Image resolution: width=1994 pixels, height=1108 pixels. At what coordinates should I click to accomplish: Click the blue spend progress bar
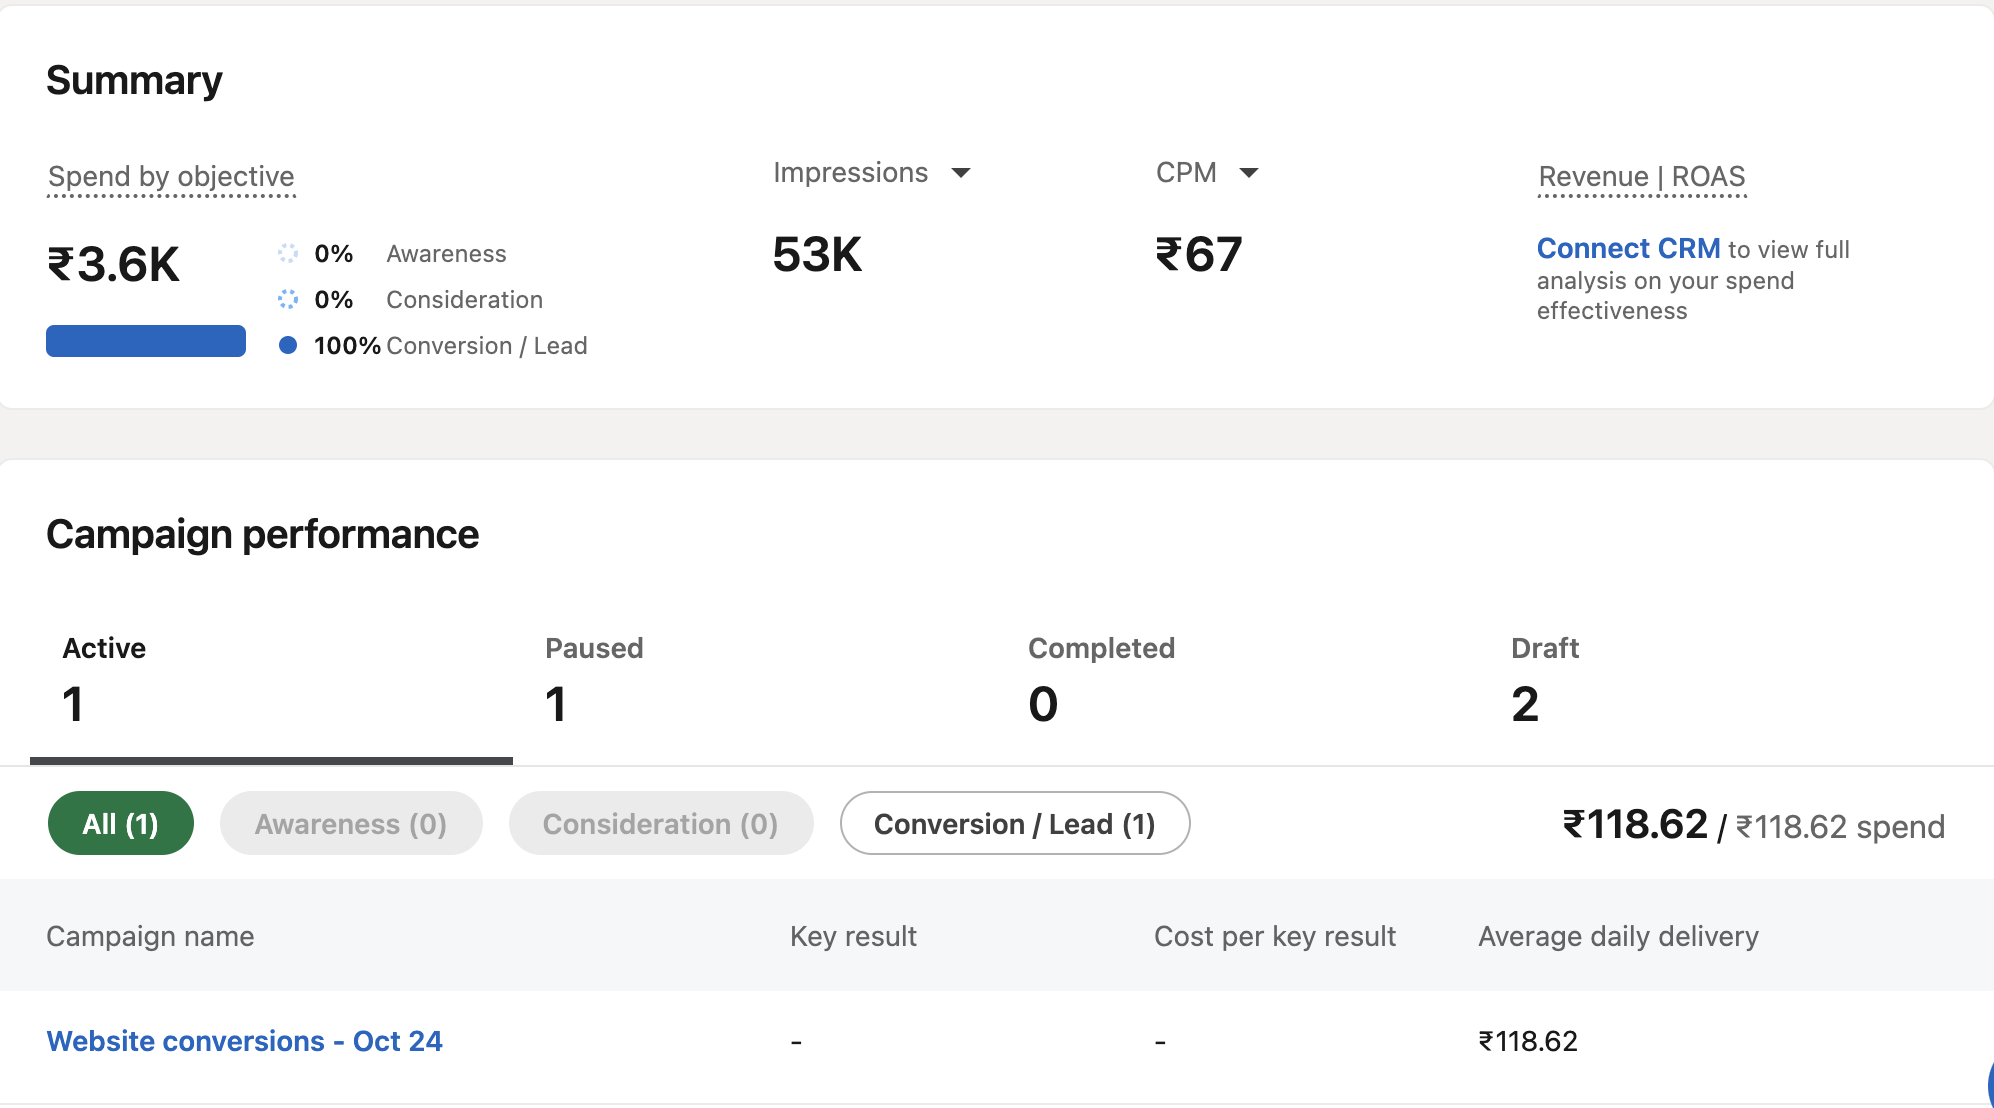coord(146,341)
